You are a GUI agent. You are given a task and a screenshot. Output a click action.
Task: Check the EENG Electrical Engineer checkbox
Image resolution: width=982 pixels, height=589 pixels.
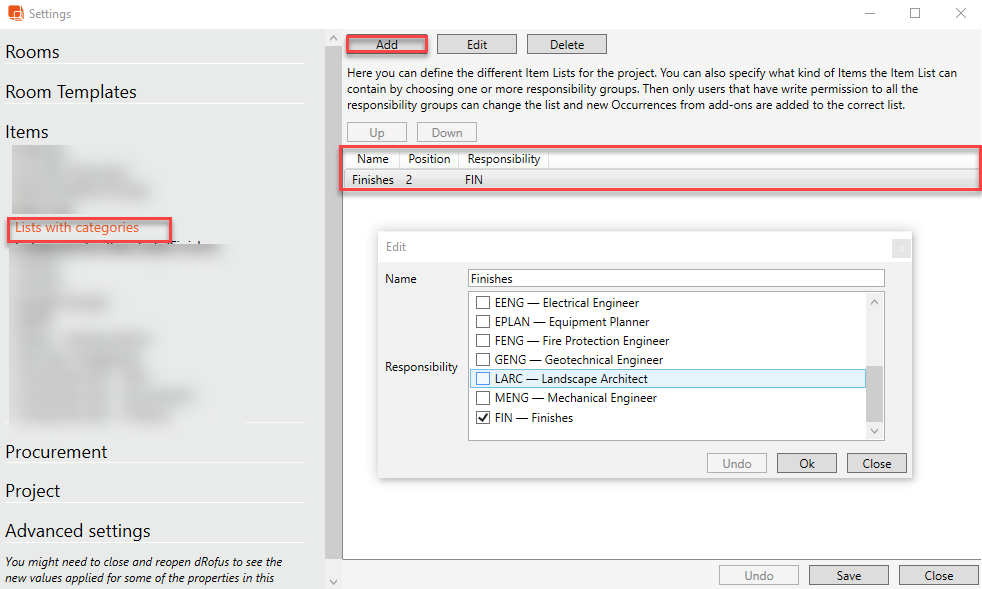point(483,303)
